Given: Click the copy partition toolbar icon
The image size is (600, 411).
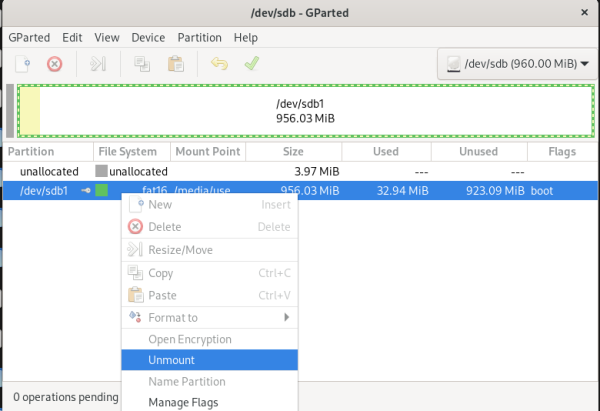Looking at the screenshot, I should [x=142, y=64].
